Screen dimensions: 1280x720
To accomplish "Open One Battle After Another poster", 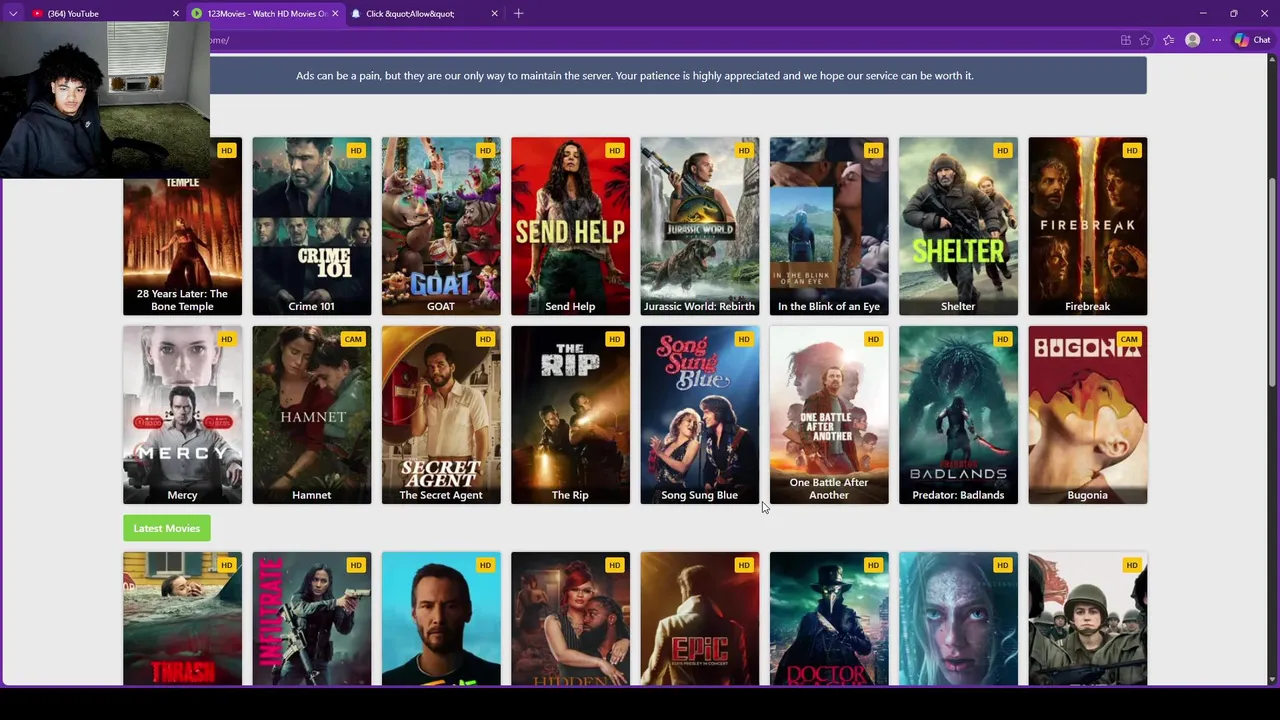I will (x=829, y=415).
